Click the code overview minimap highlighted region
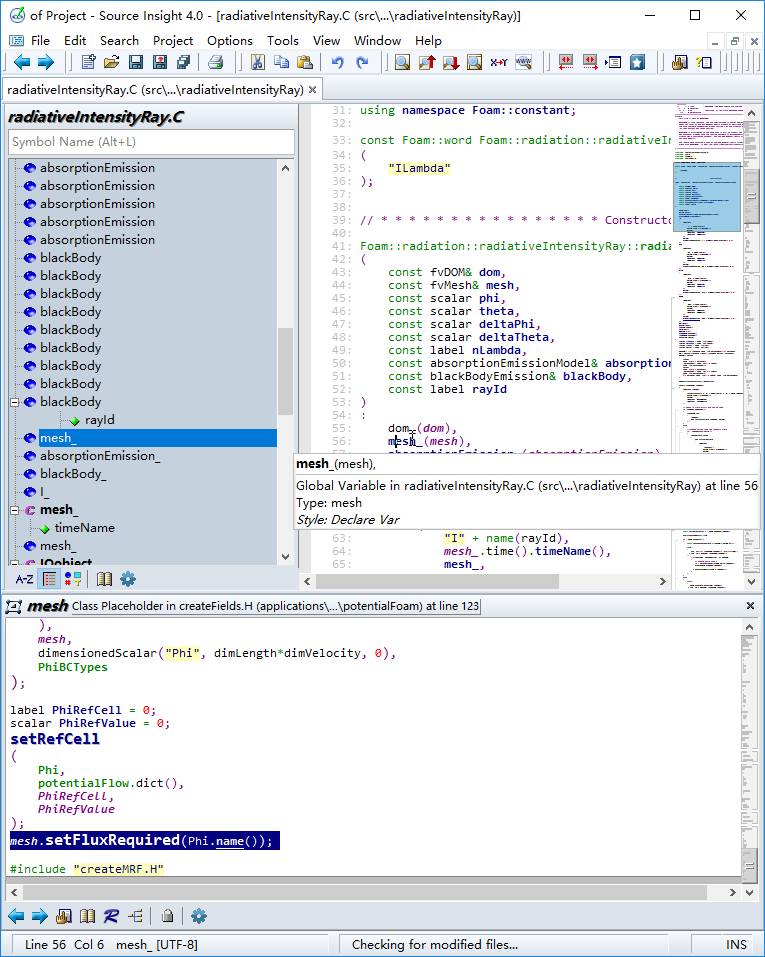 (706, 197)
